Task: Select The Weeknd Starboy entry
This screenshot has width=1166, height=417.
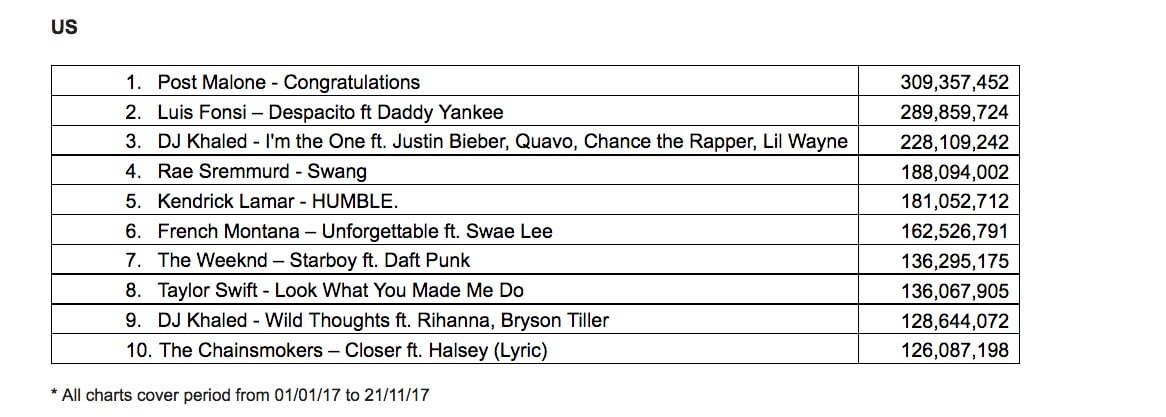Action: tap(313, 262)
